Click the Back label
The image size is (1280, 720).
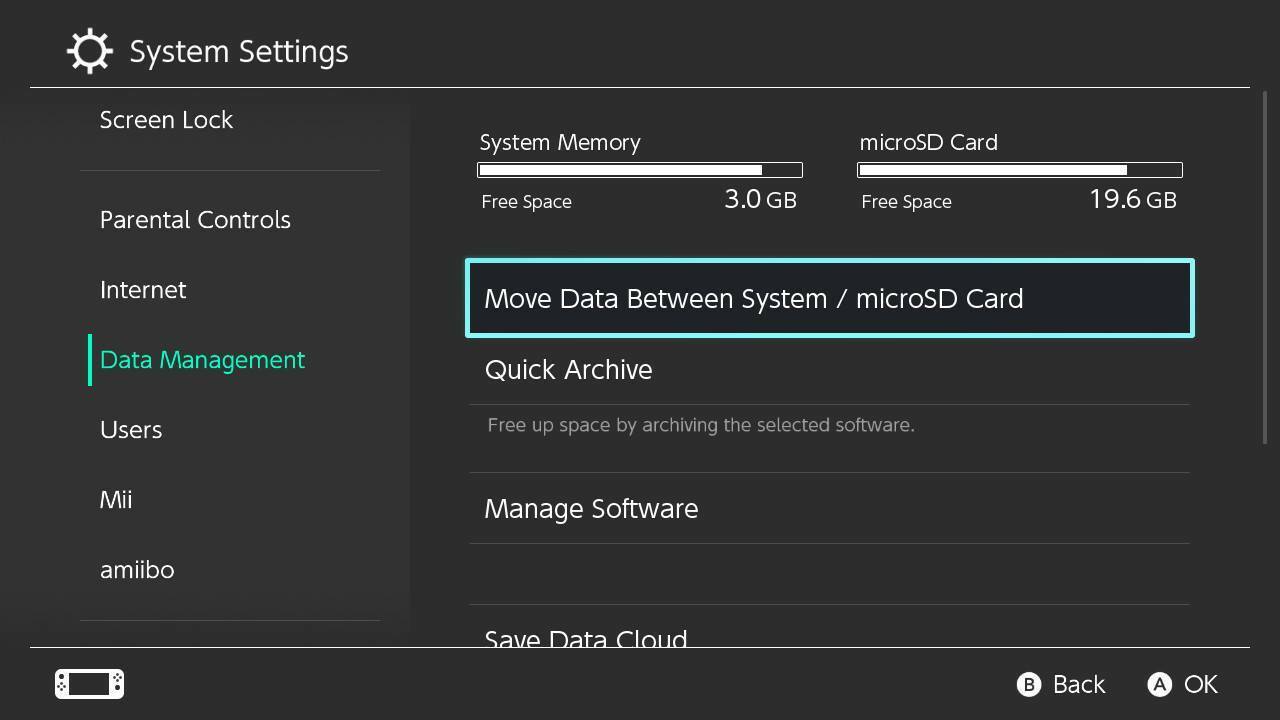point(1079,684)
